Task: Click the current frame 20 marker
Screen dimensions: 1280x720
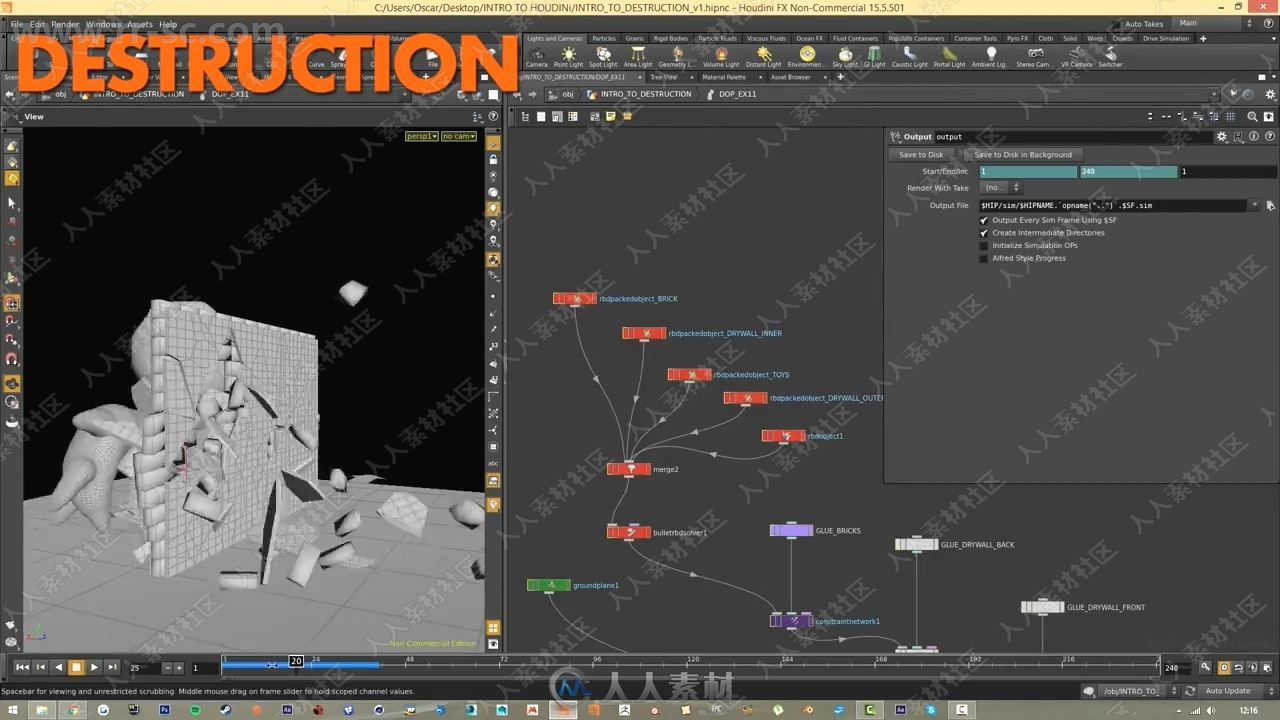Action: [296, 661]
